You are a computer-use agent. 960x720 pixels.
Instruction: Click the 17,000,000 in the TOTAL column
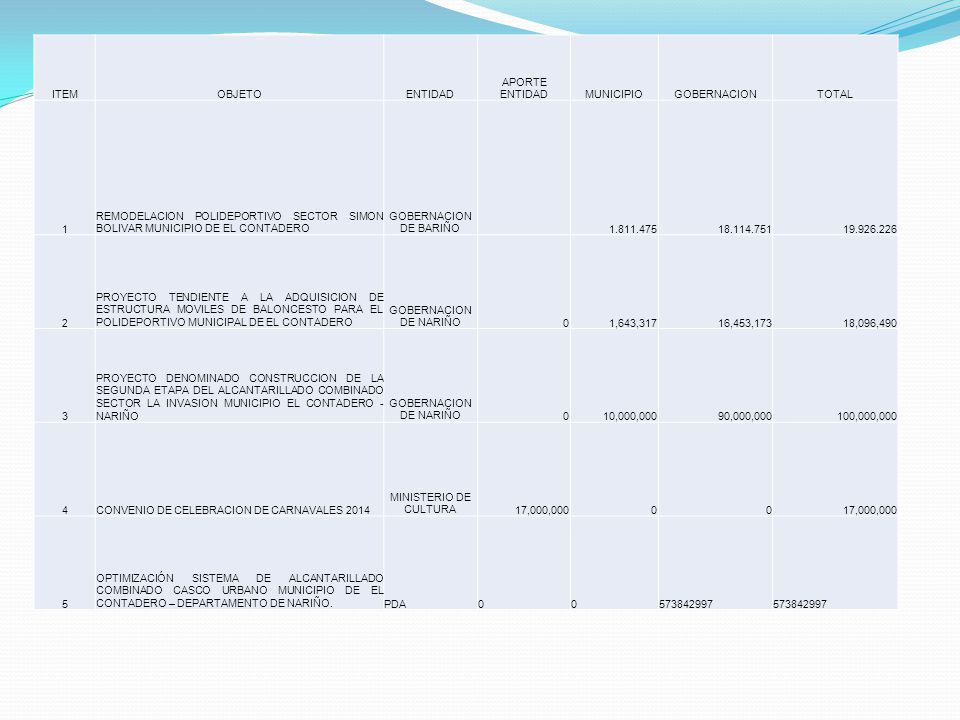point(870,511)
